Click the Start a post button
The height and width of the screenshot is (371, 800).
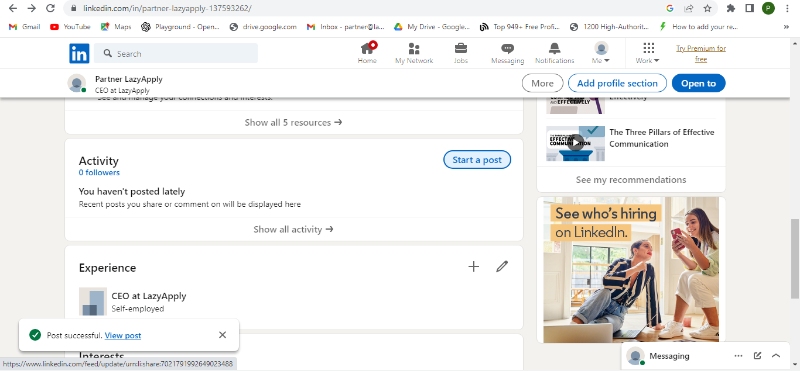point(477,160)
